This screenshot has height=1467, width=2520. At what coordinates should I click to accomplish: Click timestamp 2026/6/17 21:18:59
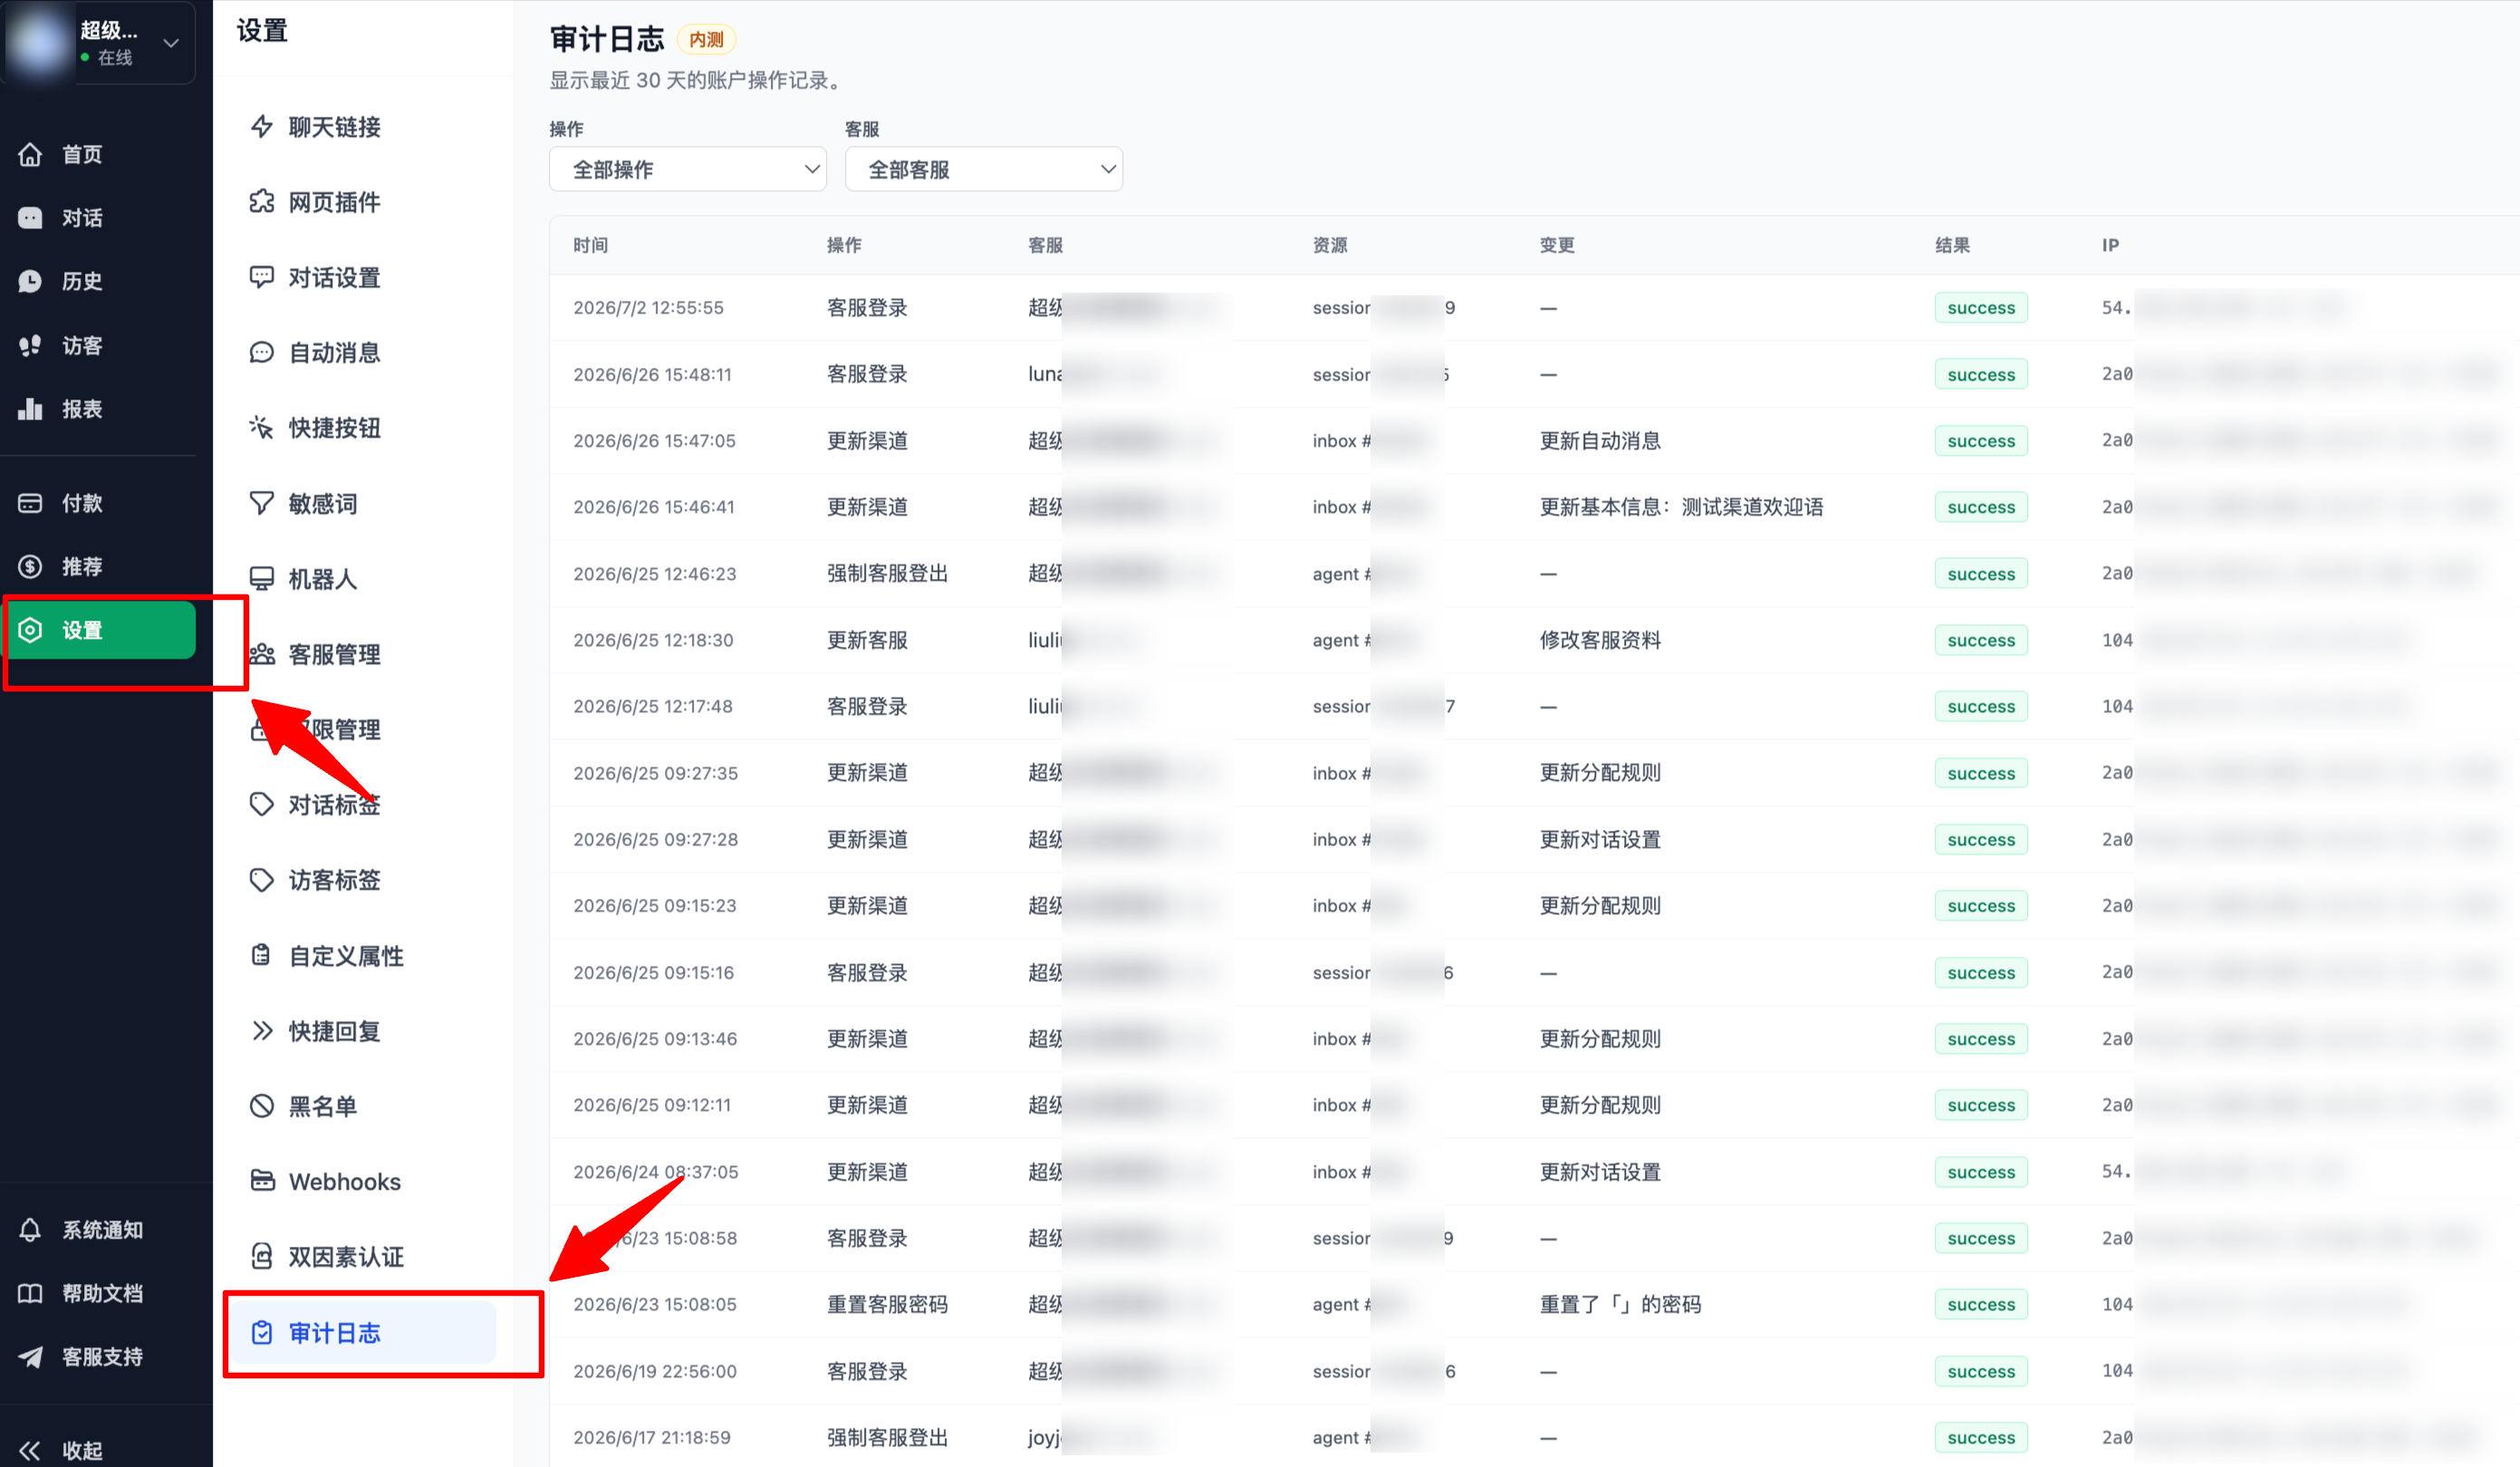[x=652, y=1438]
